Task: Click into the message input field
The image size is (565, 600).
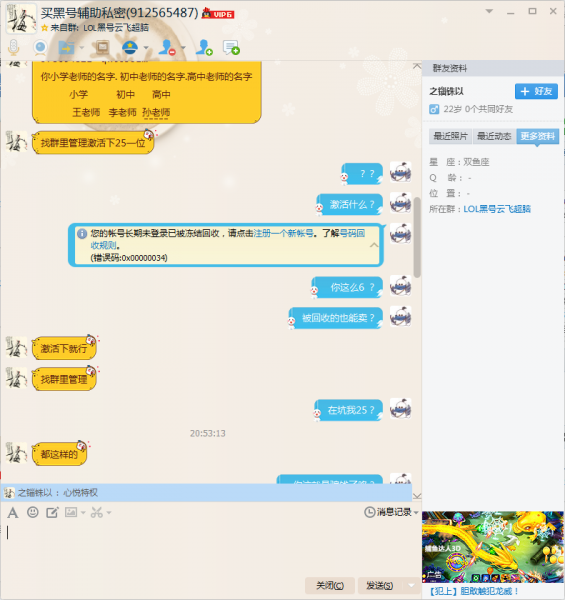Action: point(210,547)
